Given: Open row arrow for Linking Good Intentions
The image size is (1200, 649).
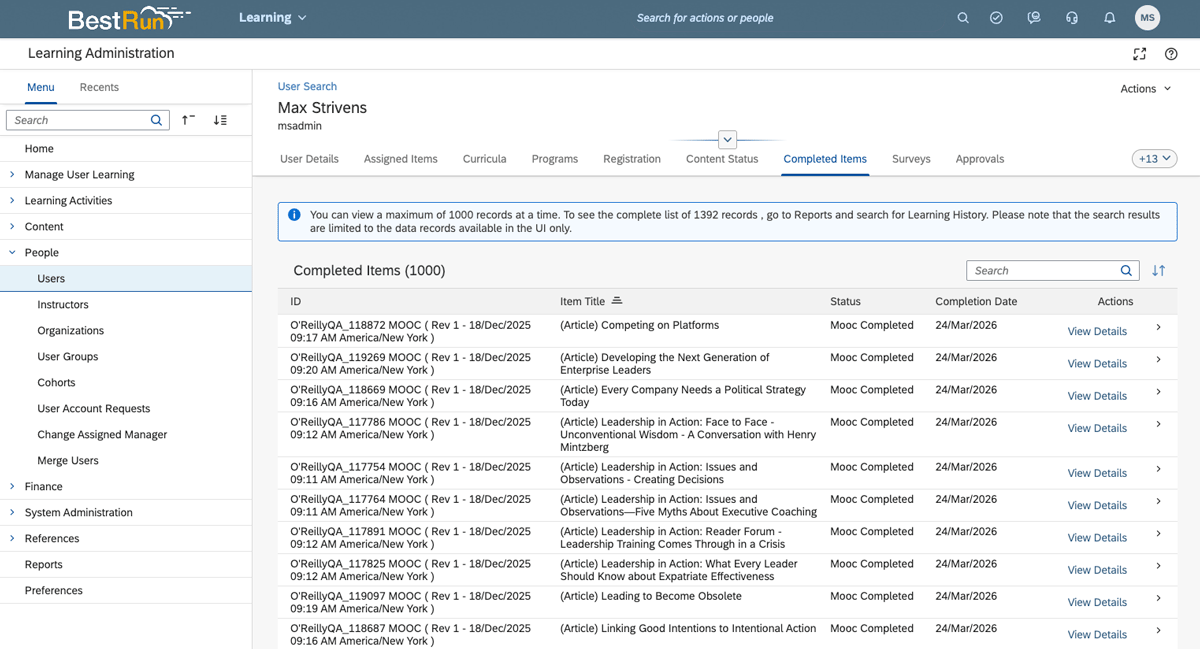Looking at the screenshot, I should (x=1158, y=630).
